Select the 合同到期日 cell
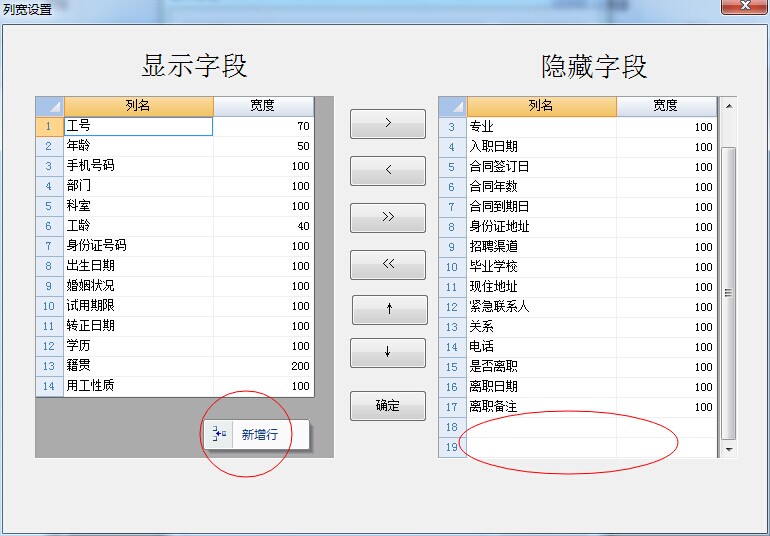Viewport: 770px width, 536px height. [542, 207]
